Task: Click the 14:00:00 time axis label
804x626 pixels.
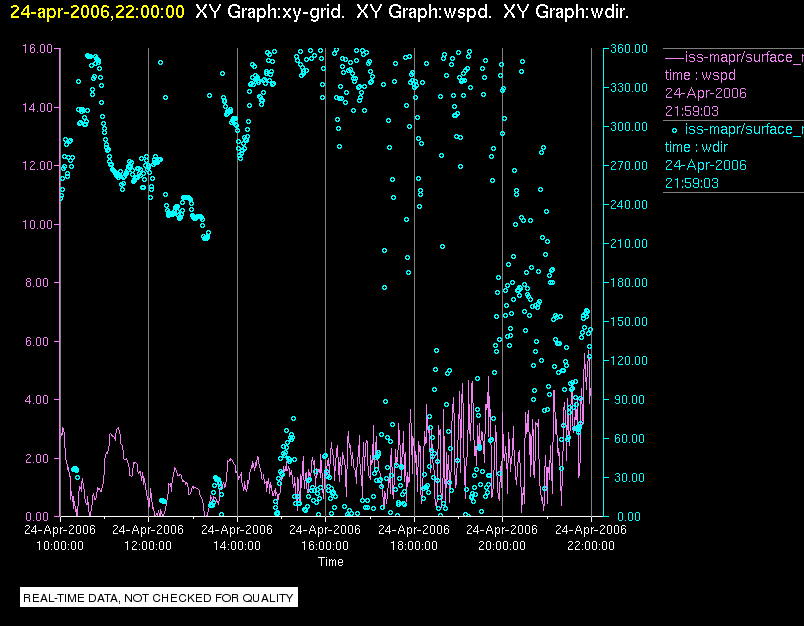Action: 237,546
